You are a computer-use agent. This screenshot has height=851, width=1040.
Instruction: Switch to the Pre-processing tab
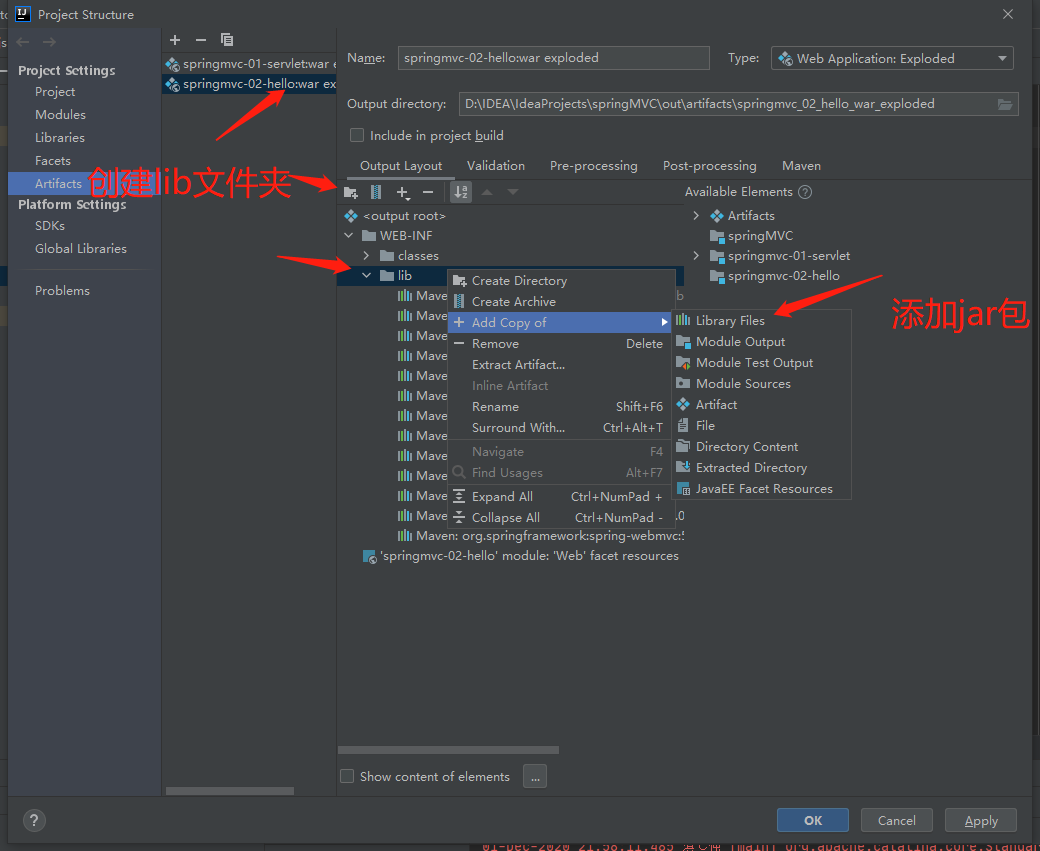[594, 166]
